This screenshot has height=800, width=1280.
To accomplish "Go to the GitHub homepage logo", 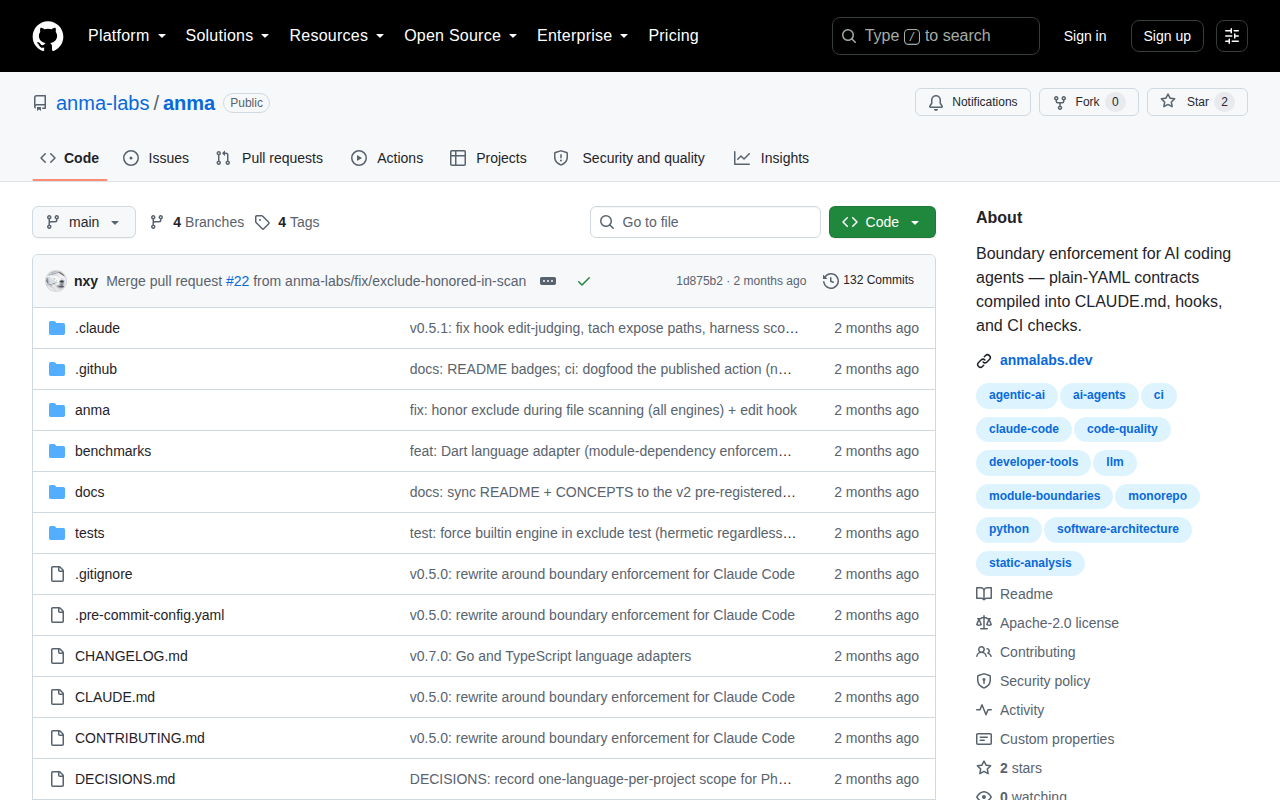I will [x=48, y=36].
